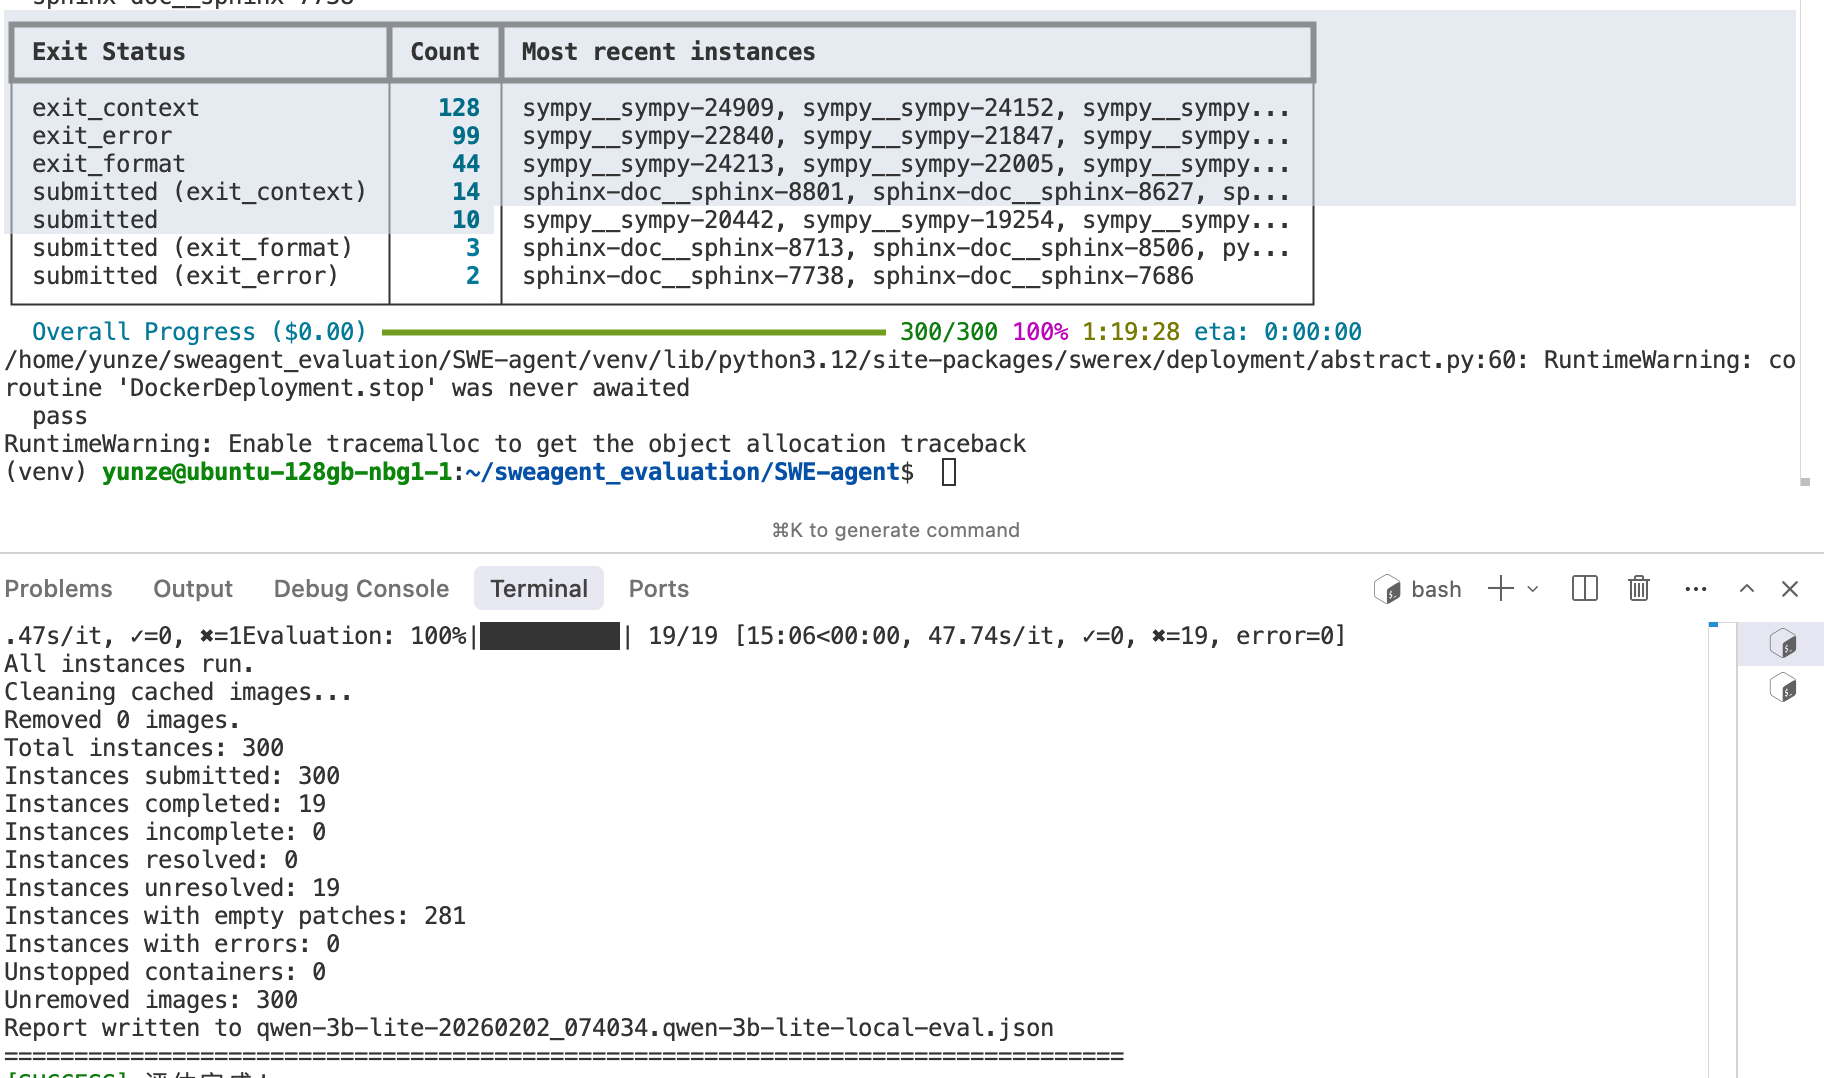Click the 'bash' terminal name label
This screenshot has width=1824, height=1078.
pos(1436,589)
